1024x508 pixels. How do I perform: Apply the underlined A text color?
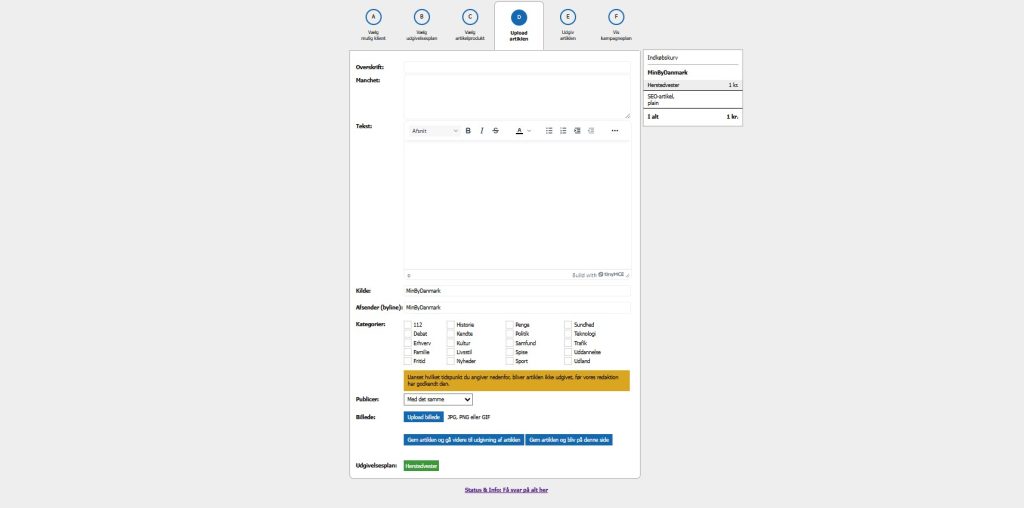coord(519,131)
